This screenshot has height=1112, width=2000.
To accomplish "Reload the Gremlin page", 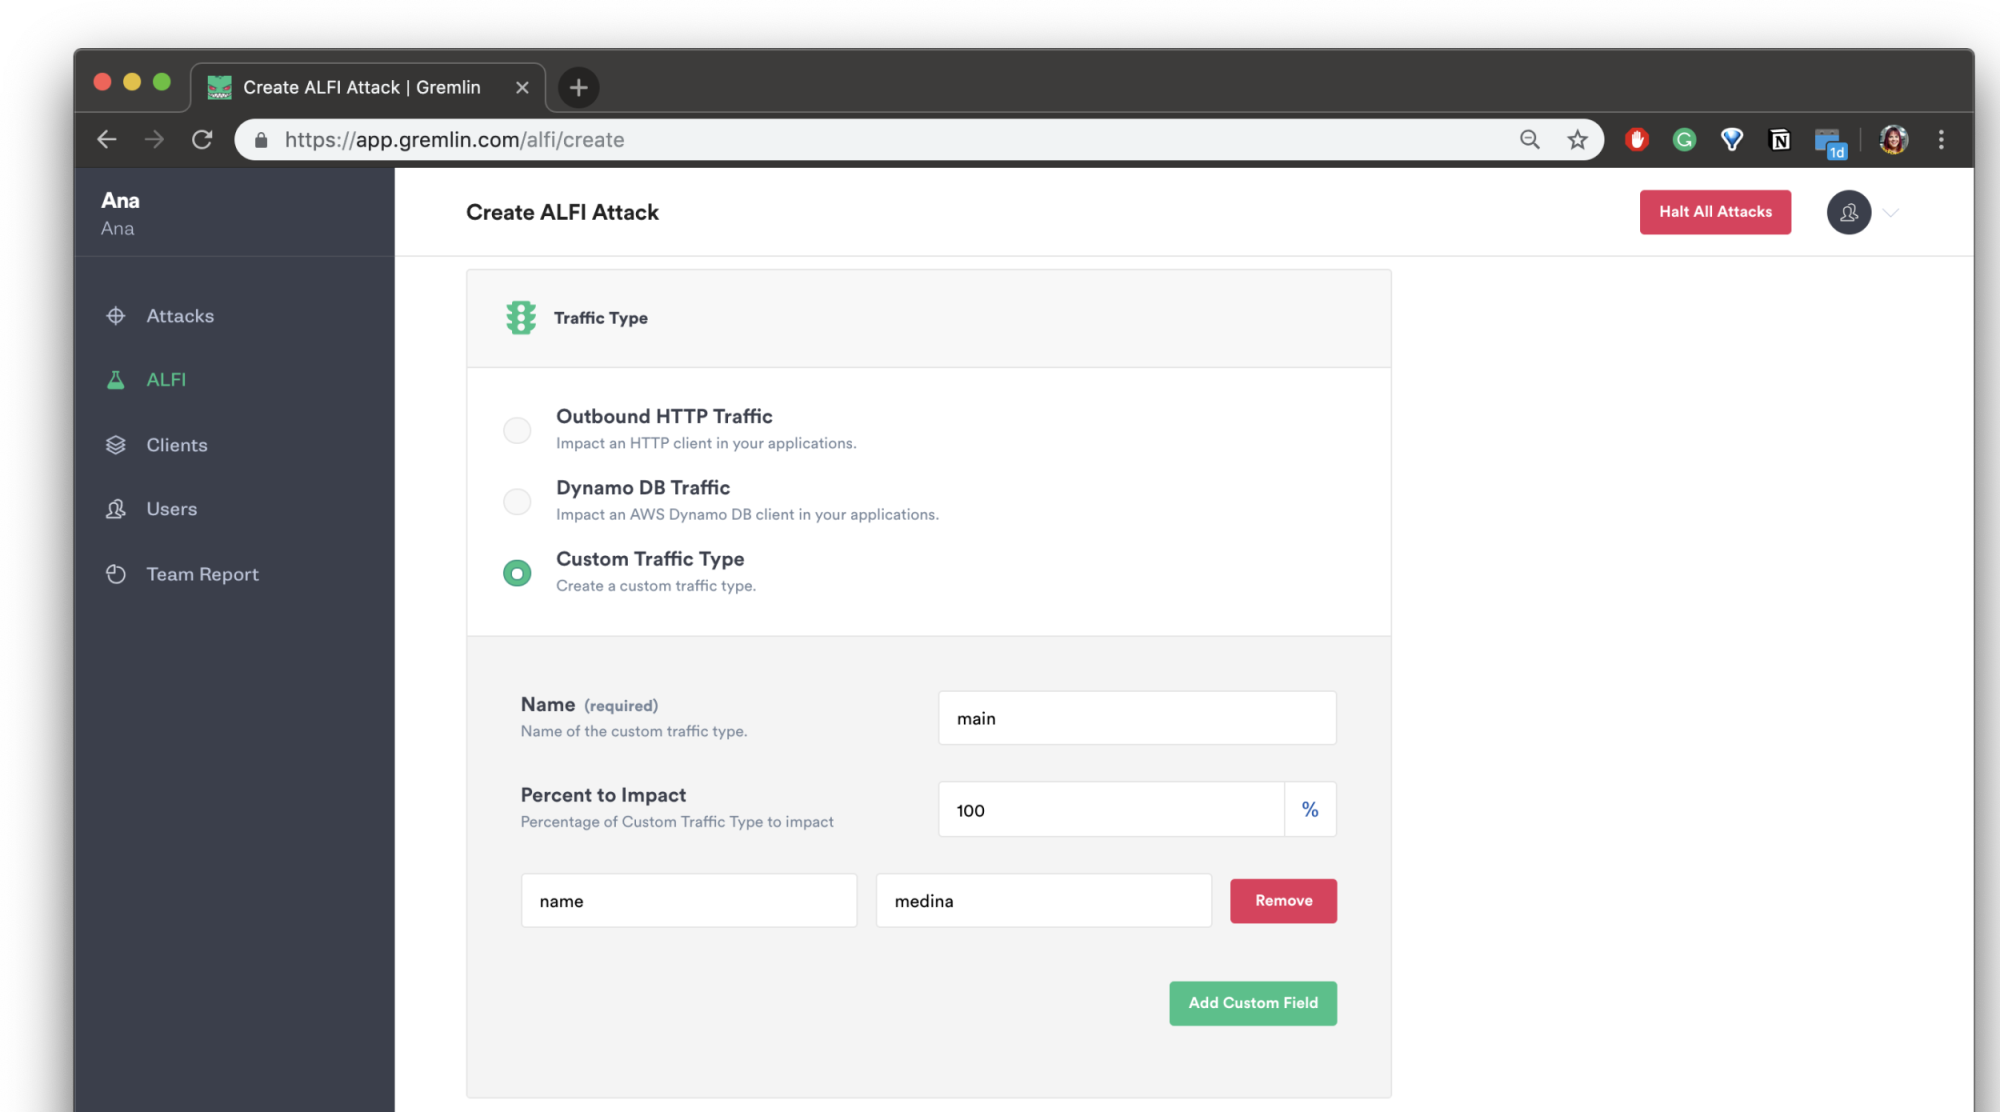I will [202, 140].
